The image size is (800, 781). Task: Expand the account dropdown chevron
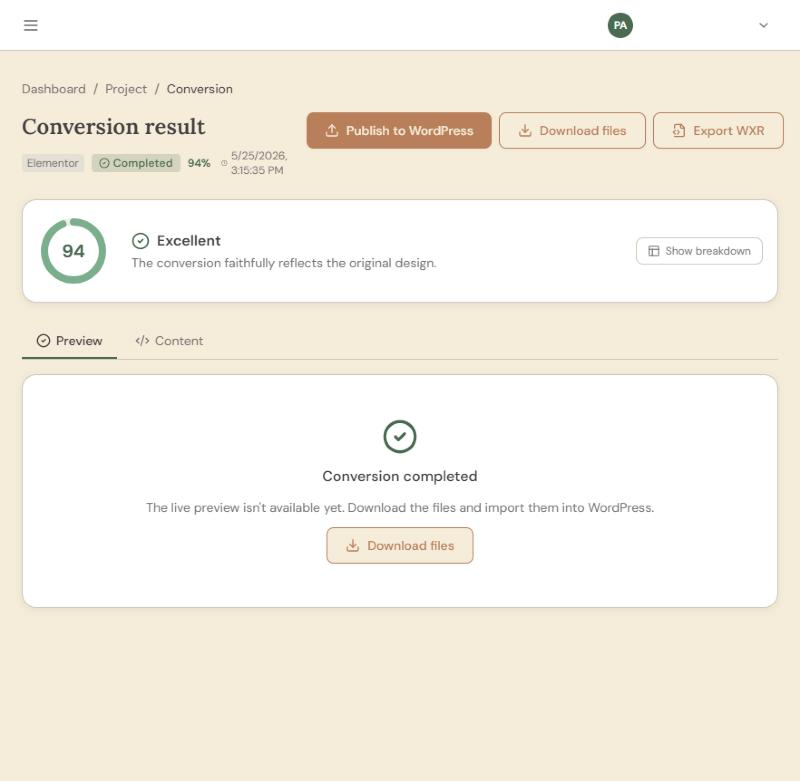pyautogui.click(x=763, y=25)
